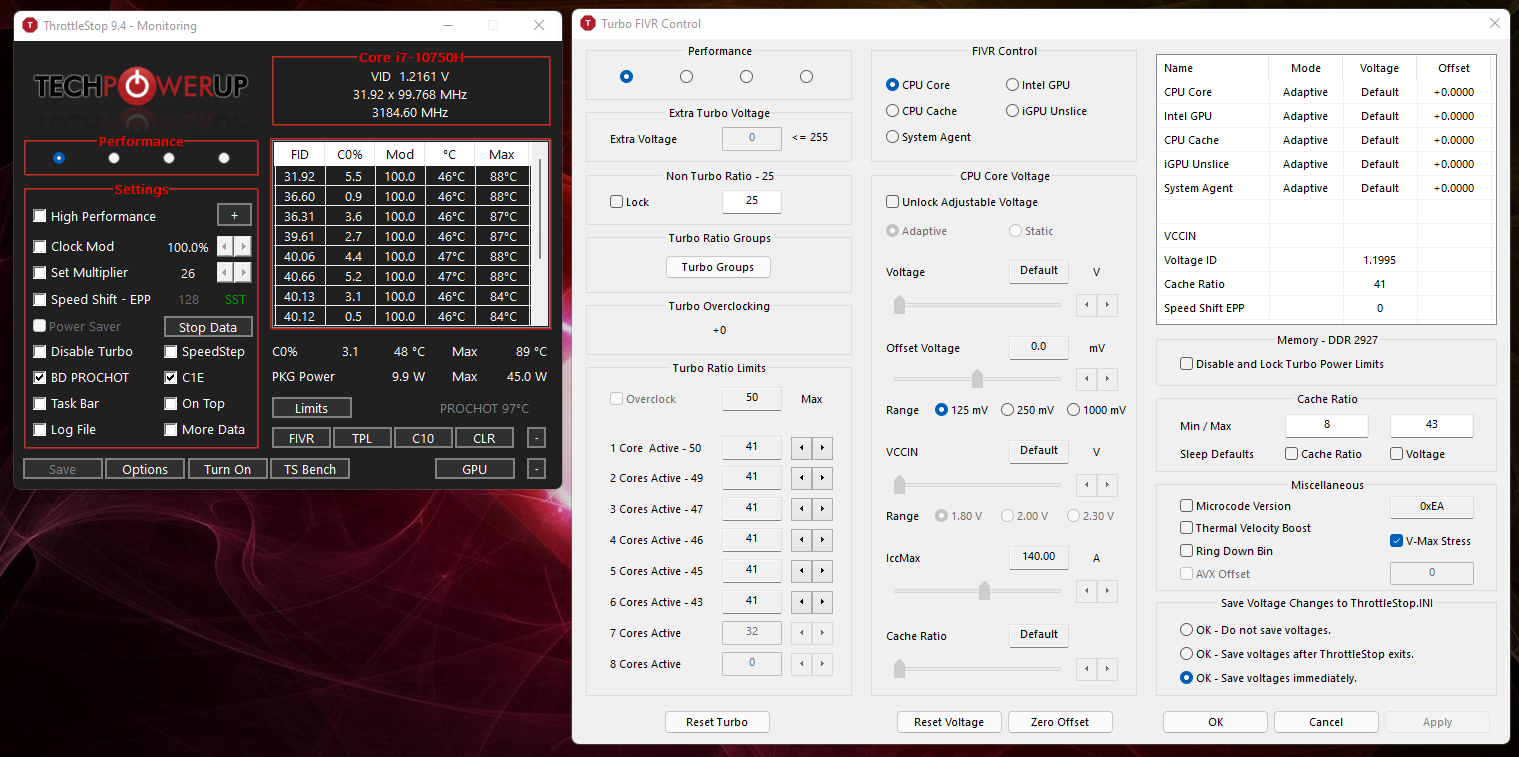Click the core table vertical scrollbar
This screenshot has width=1519, height=757.
pos(541,210)
